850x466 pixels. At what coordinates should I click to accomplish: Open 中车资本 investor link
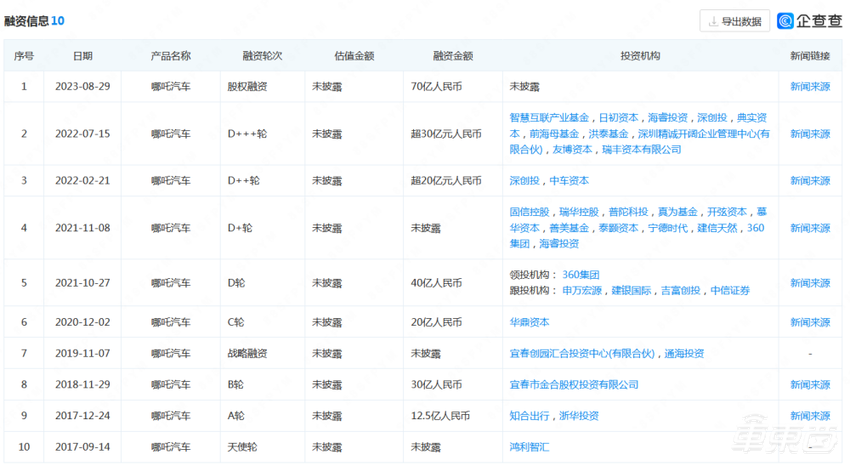pyautogui.click(x=569, y=181)
